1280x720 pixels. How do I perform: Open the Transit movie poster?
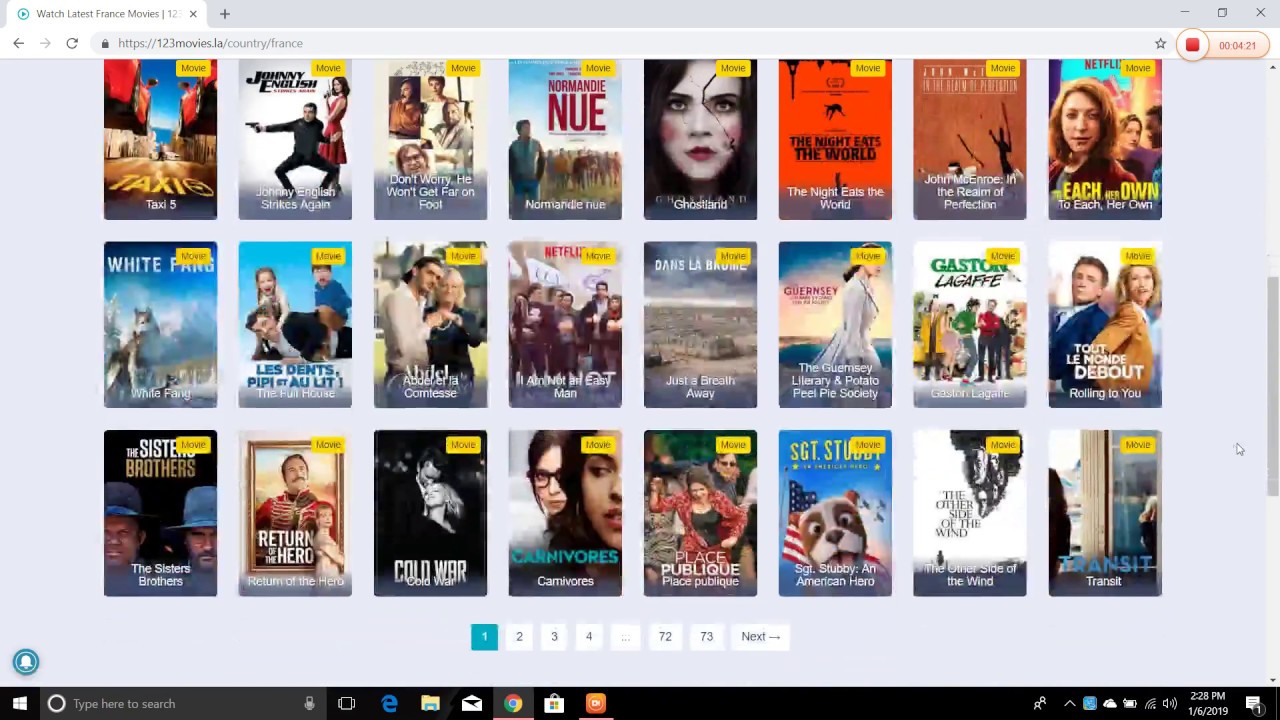point(1105,513)
